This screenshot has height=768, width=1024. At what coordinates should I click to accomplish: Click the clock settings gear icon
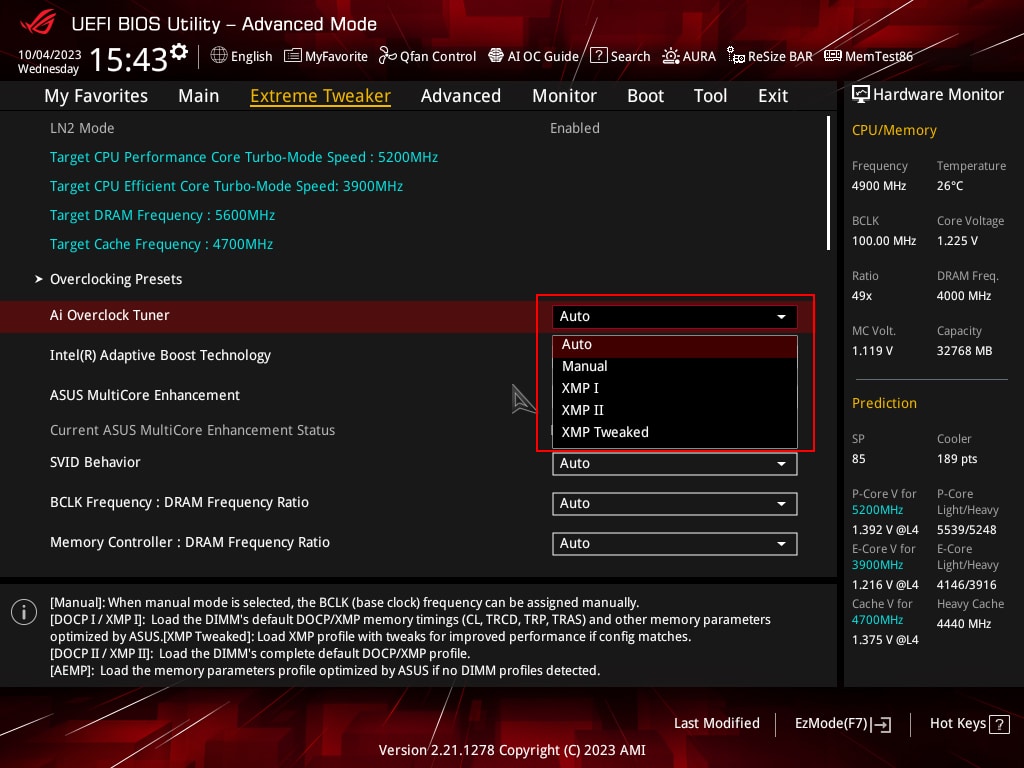point(179,52)
